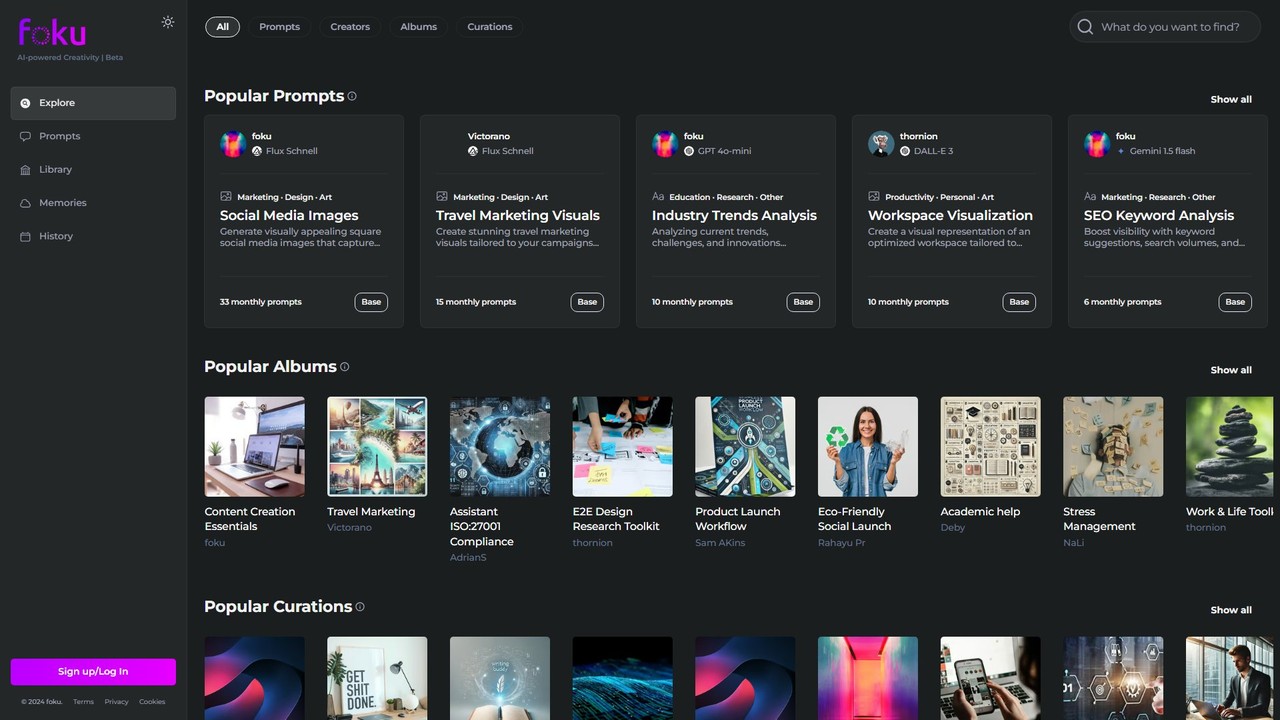The height and width of the screenshot is (720, 1280).
Task: Select the Albums filter tab
Action: [x=418, y=27]
